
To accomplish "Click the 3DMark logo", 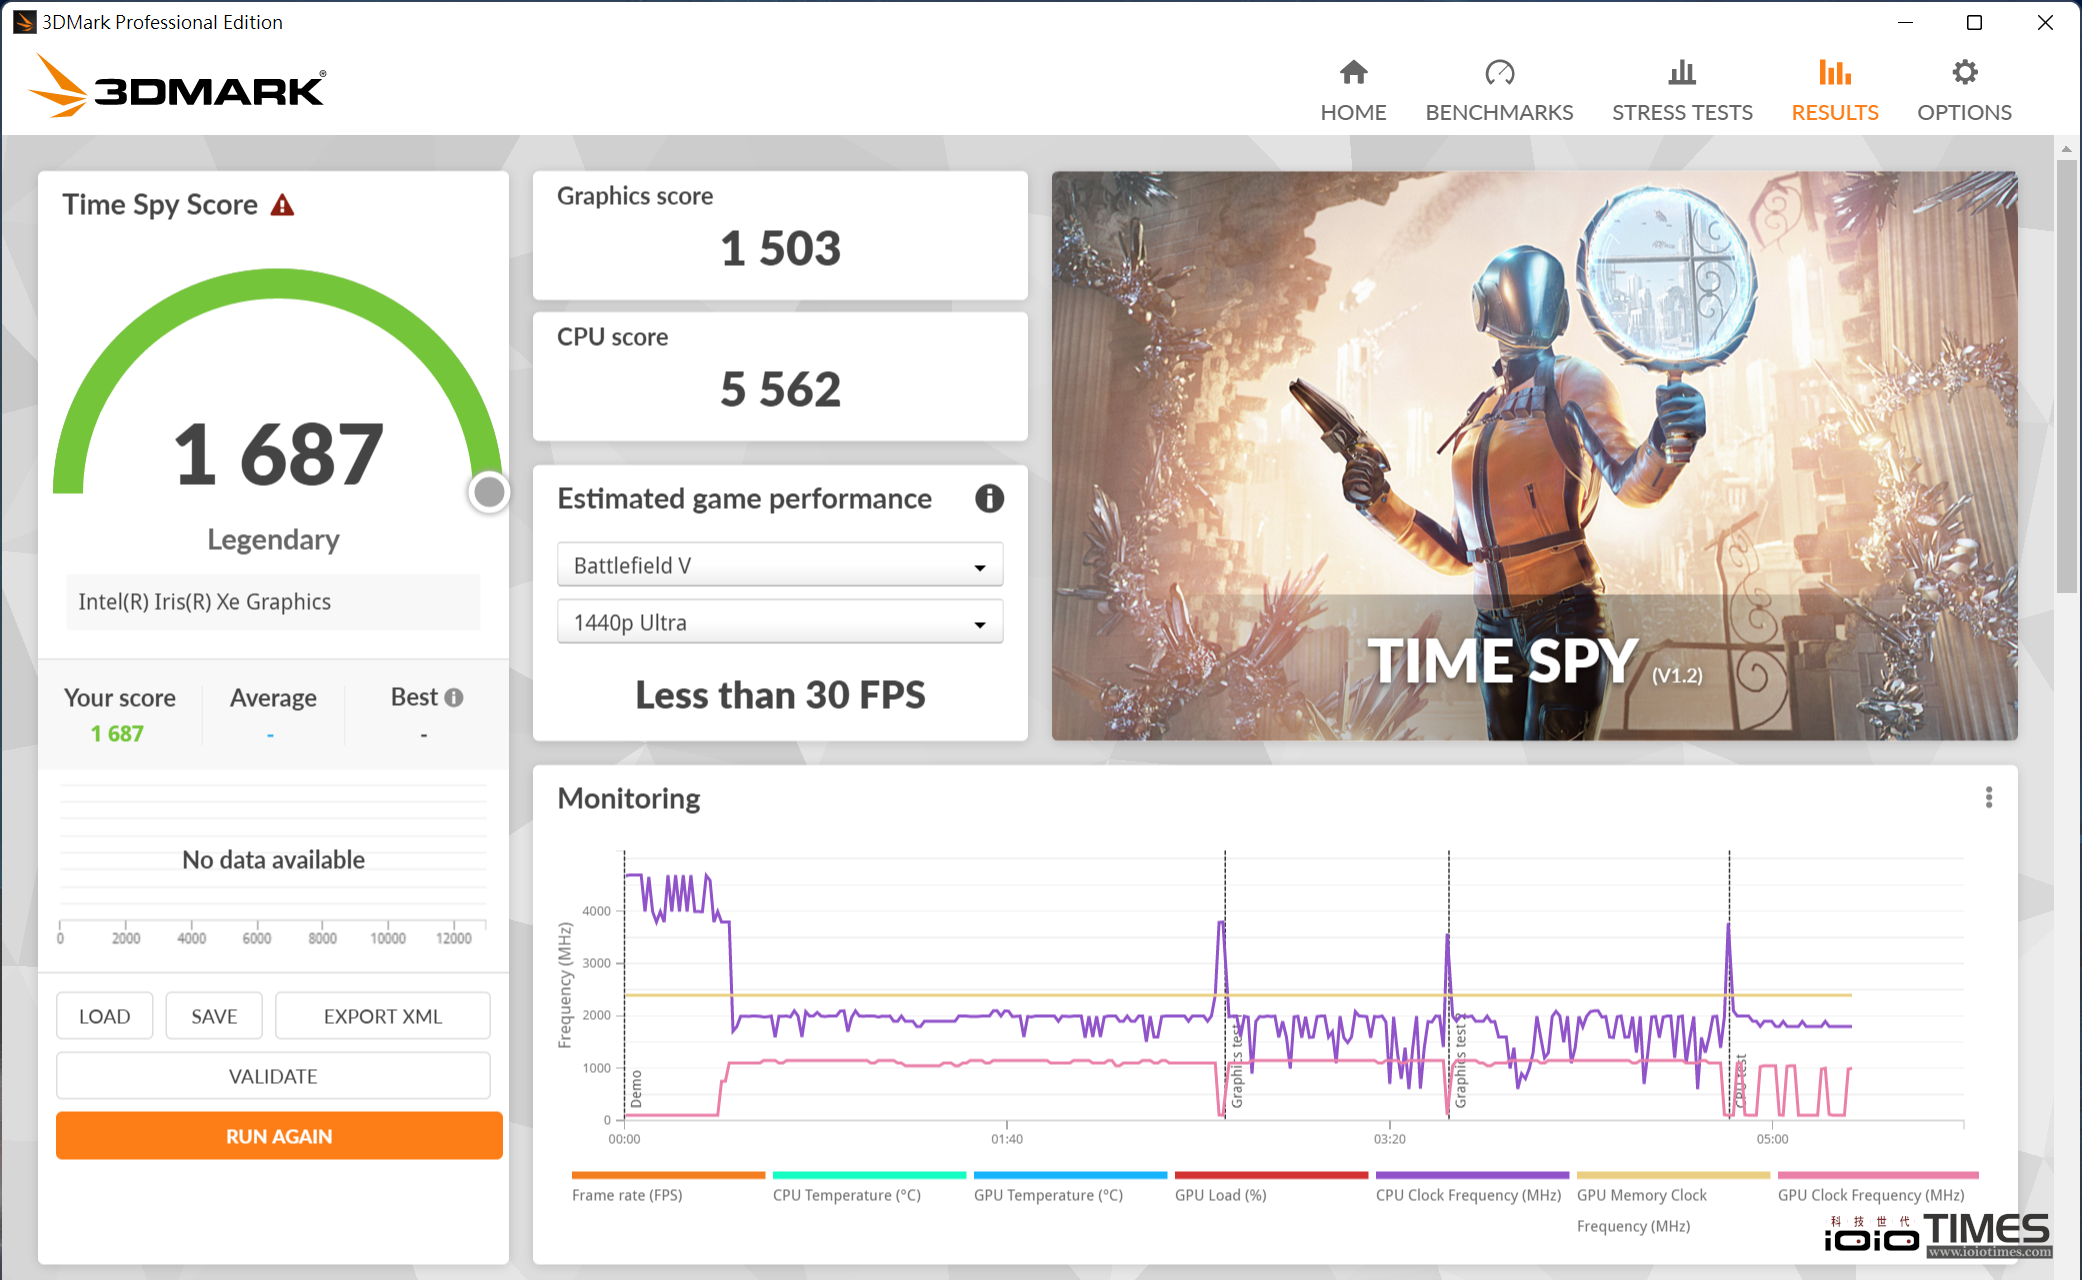I will [x=177, y=87].
